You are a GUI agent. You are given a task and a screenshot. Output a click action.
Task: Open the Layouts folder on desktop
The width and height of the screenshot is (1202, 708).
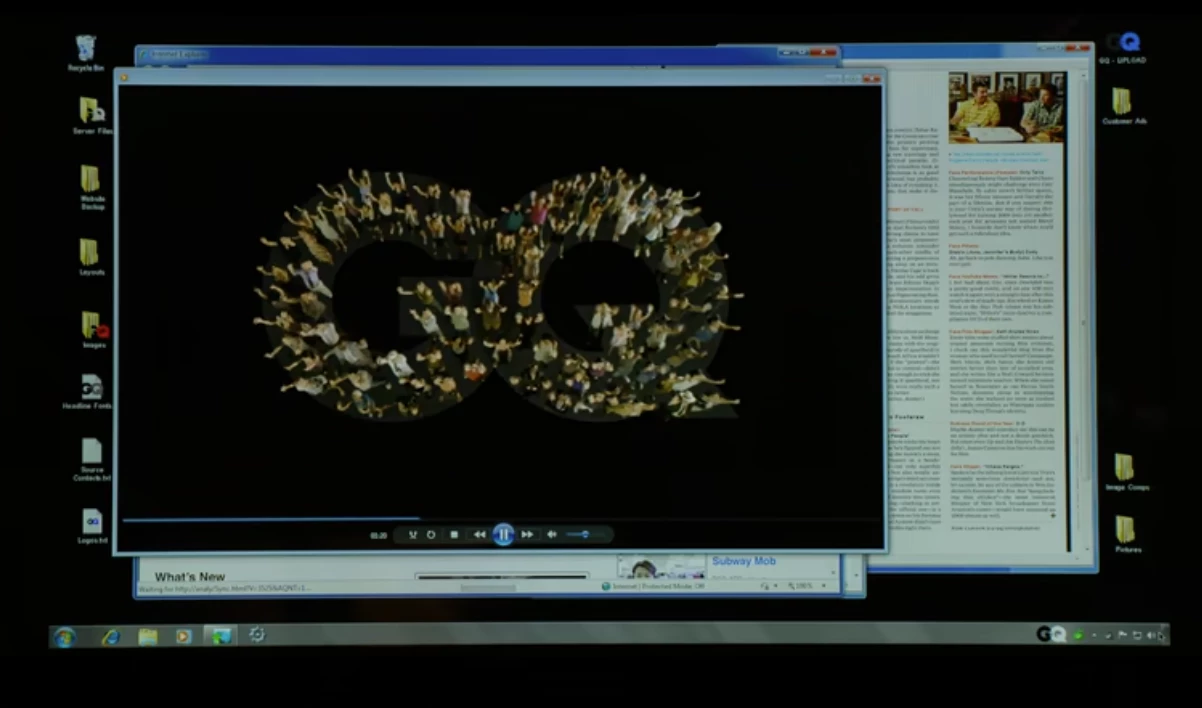(90, 257)
